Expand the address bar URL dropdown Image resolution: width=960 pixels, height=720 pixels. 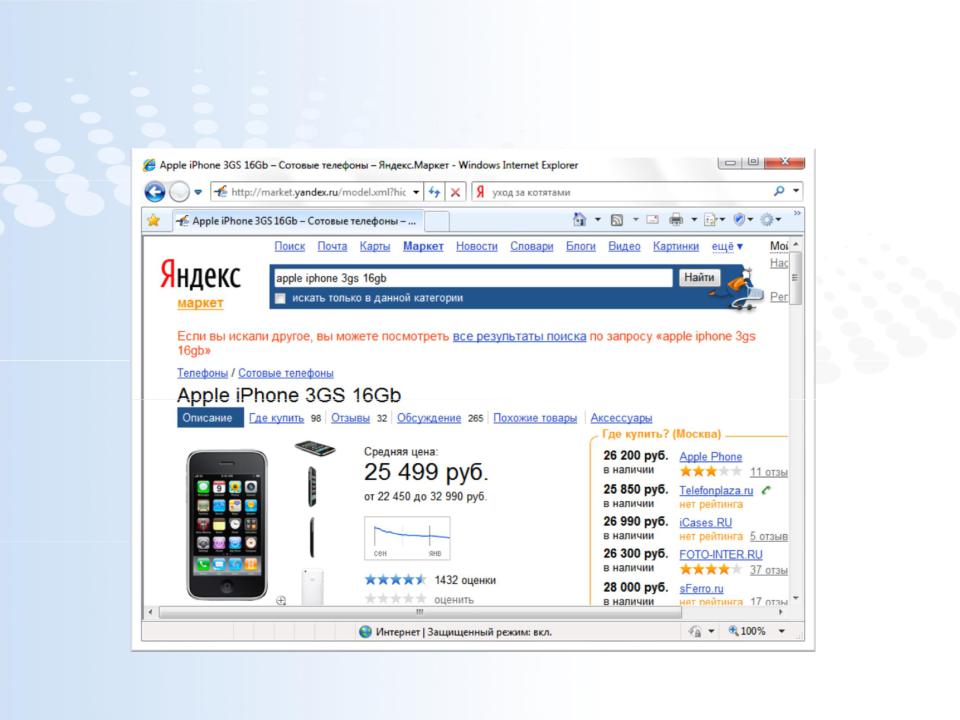tap(416, 192)
